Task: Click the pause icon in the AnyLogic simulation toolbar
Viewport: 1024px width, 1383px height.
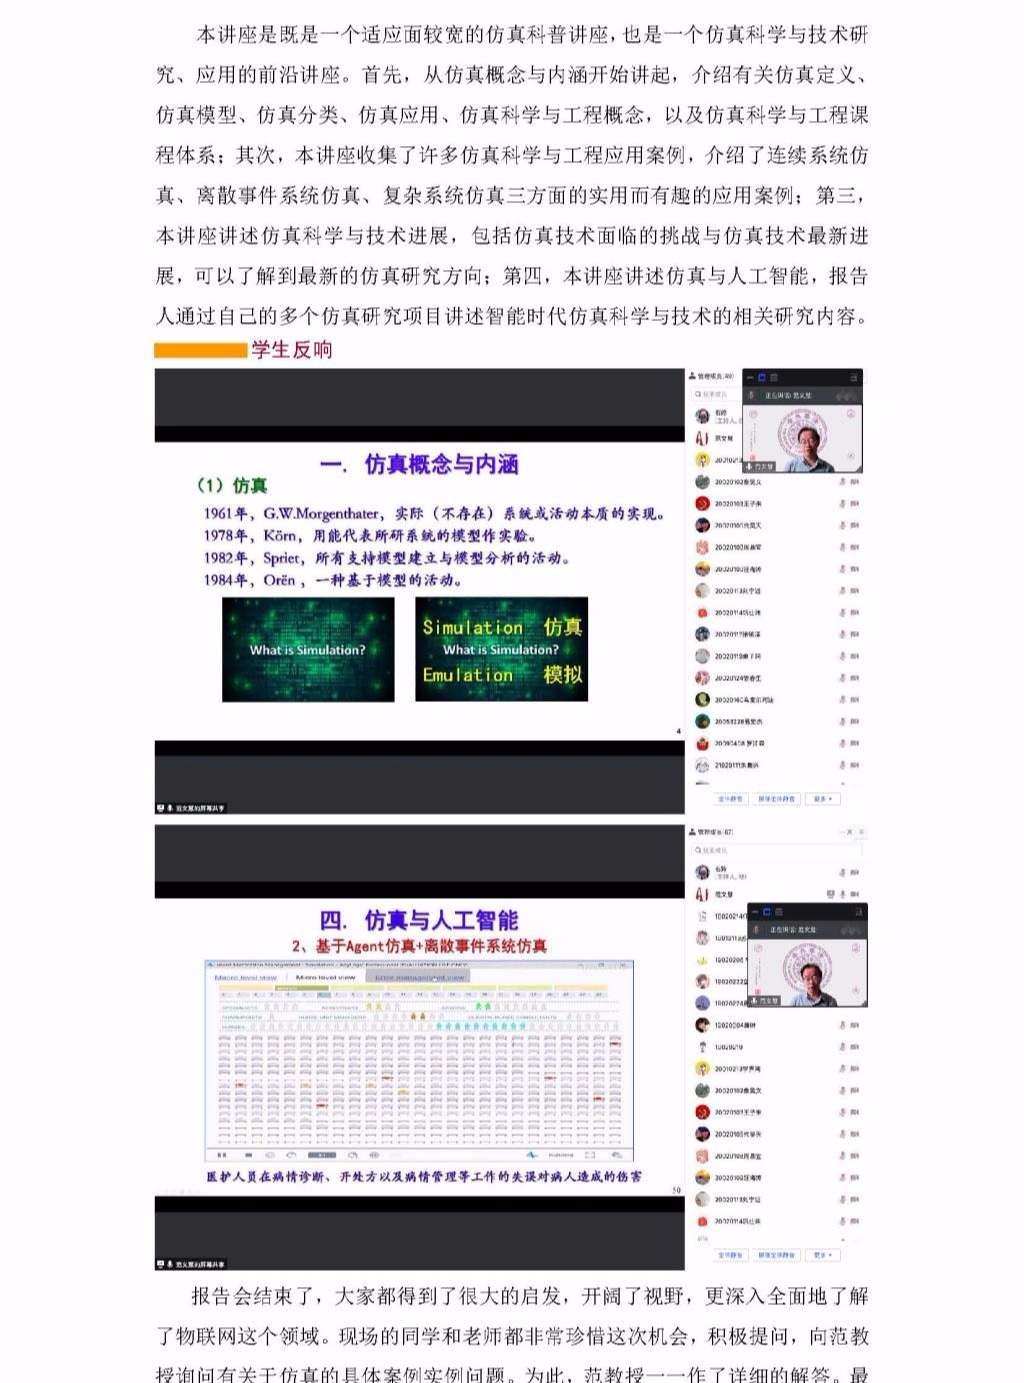Action: [222, 1155]
